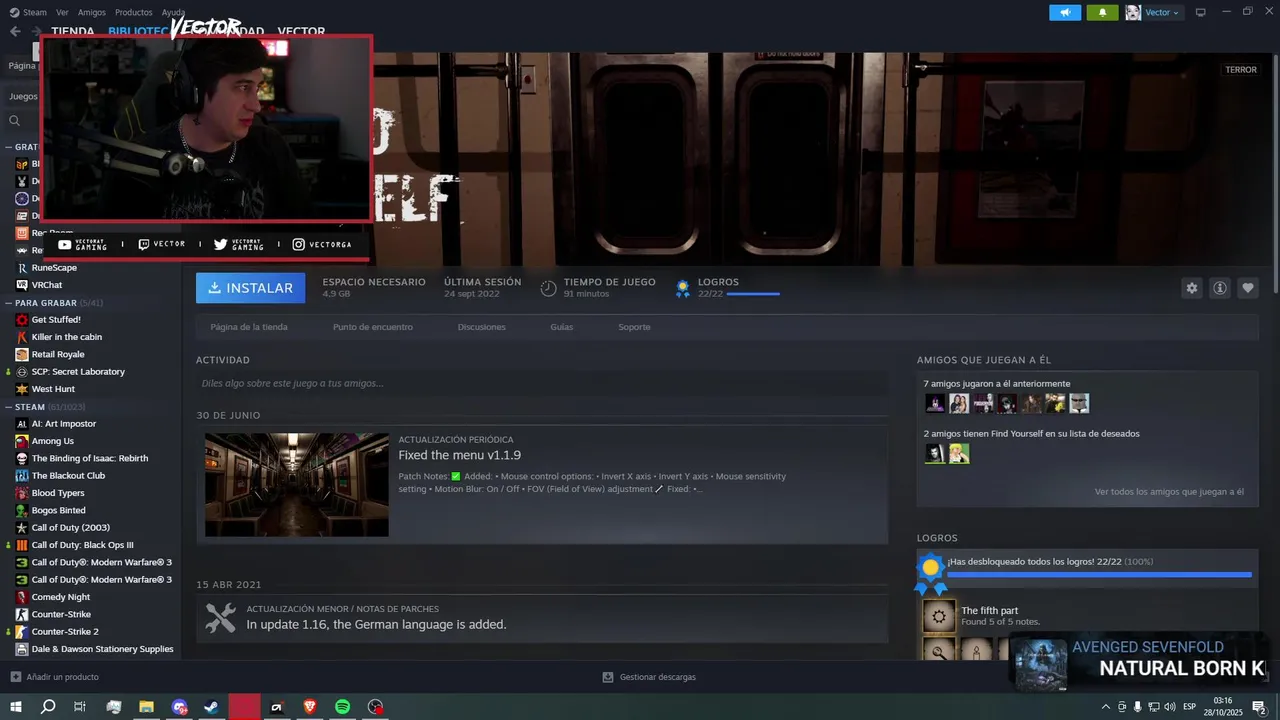Open Windows taskbar search
This screenshot has width=1280, height=720.
click(x=48, y=707)
